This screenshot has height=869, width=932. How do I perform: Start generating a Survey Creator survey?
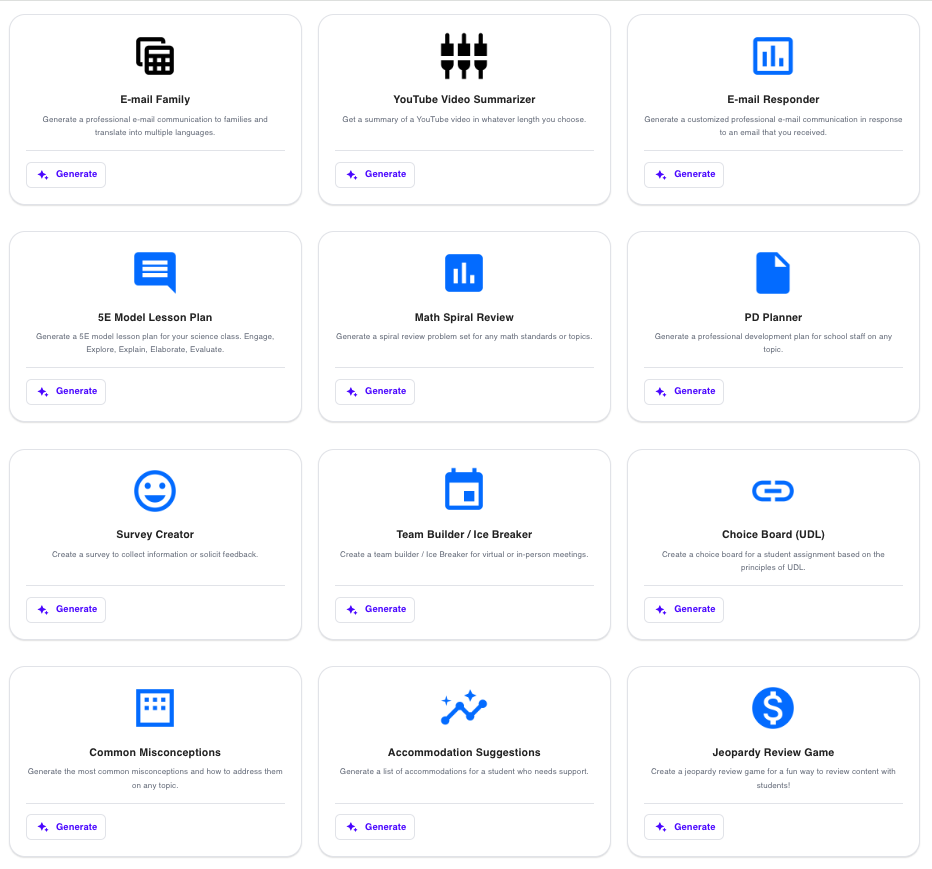pyautogui.click(x=66, y=609)
